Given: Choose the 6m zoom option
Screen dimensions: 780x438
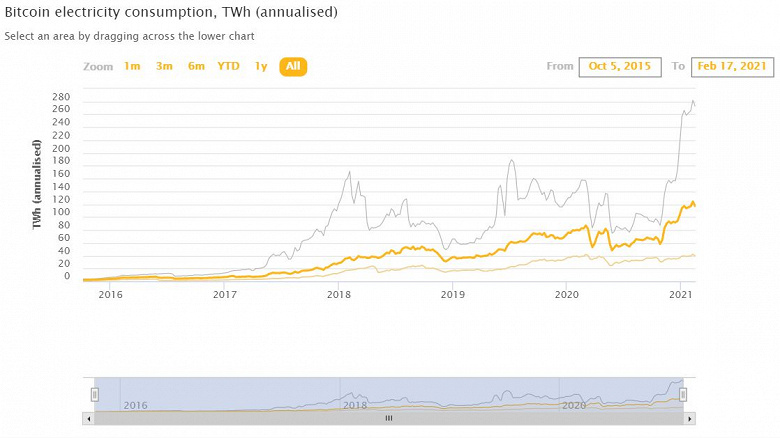Looking at the screenshot, I should click(x=197, y=67).
